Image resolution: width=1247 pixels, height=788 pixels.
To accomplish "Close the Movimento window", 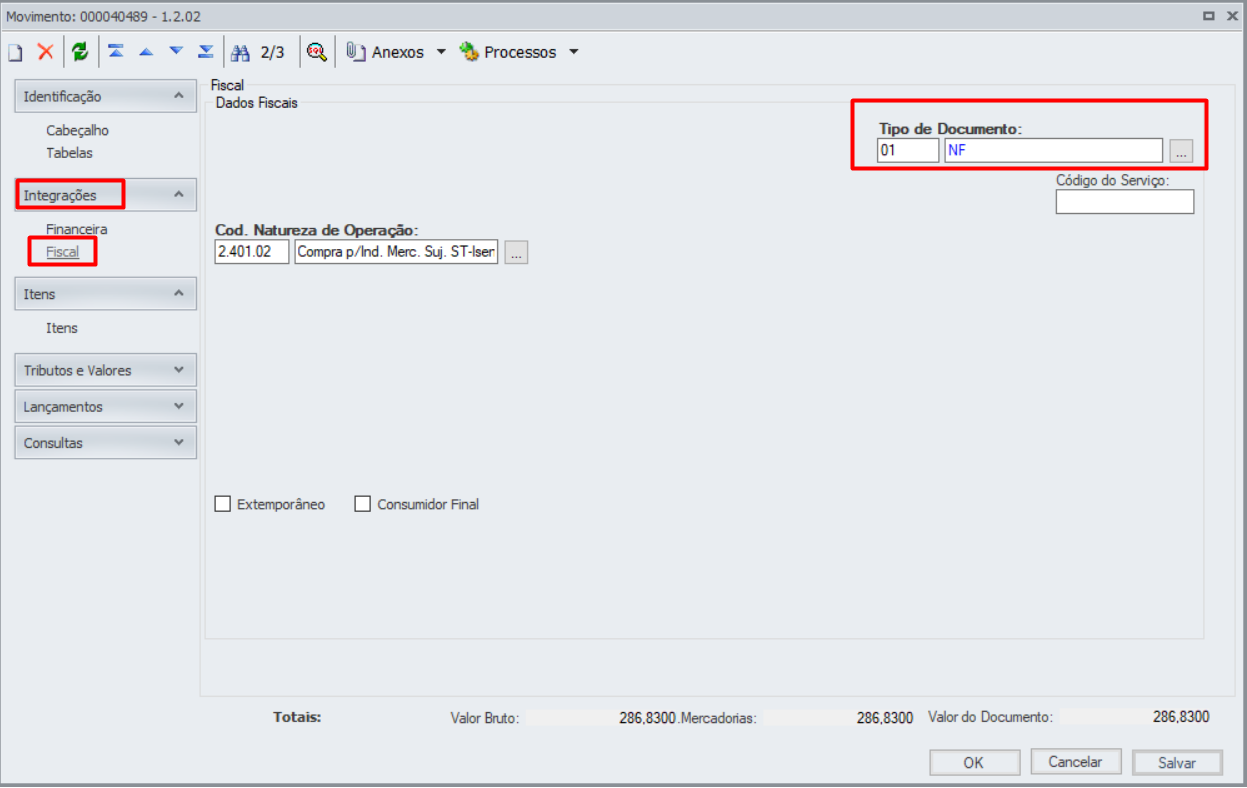I will pyautogui.click(x=1231, y=15).
